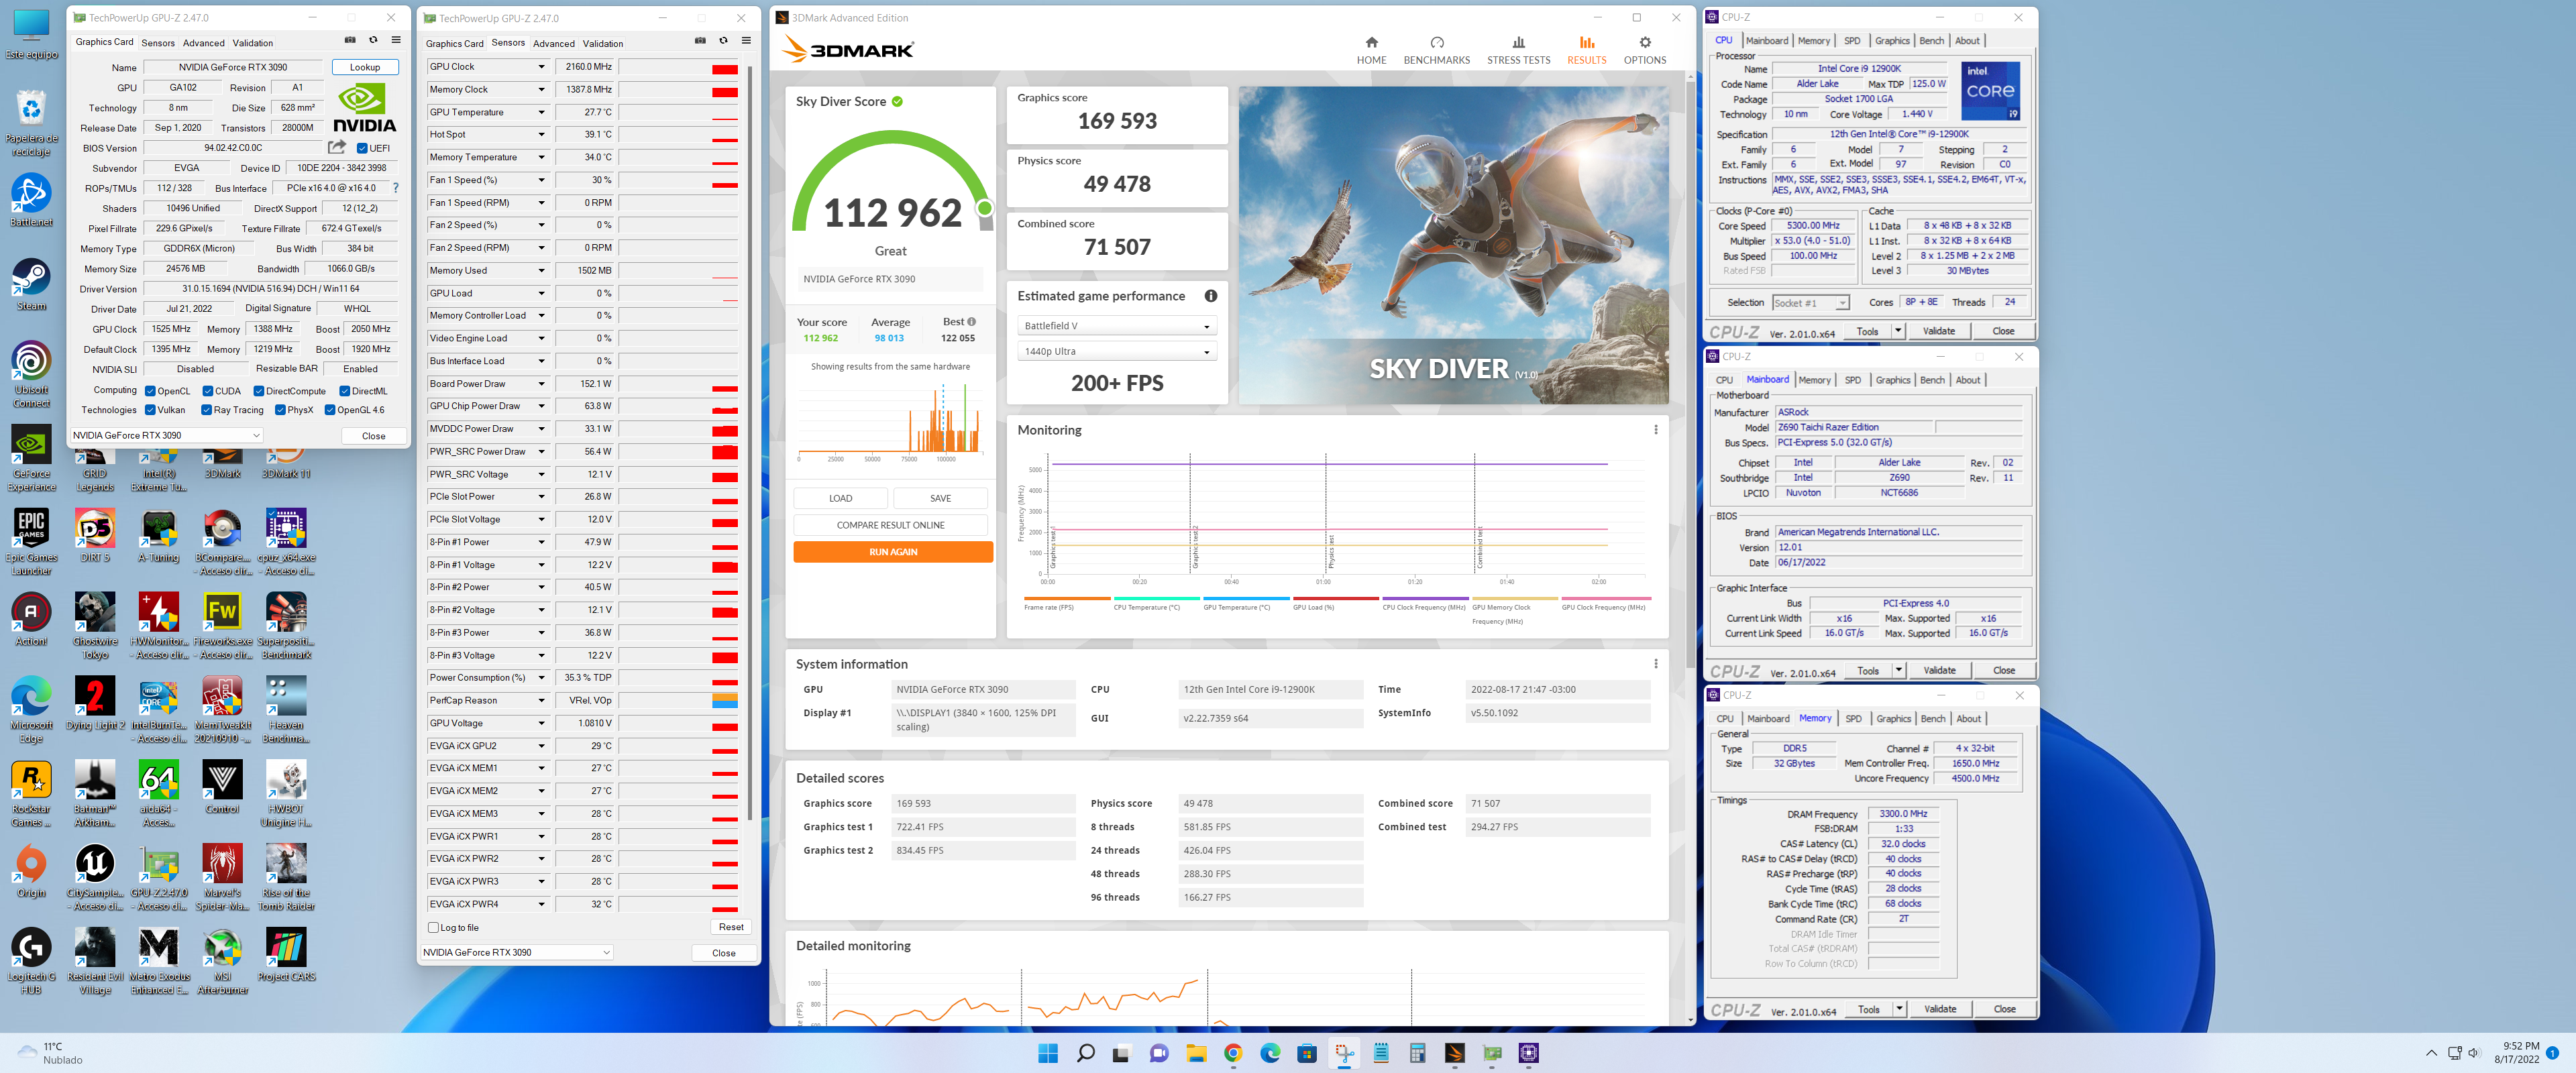Screen dimensions: 2576x1073
Task: Open Google Chrome from taskbar
Action: point(1233,1053)
